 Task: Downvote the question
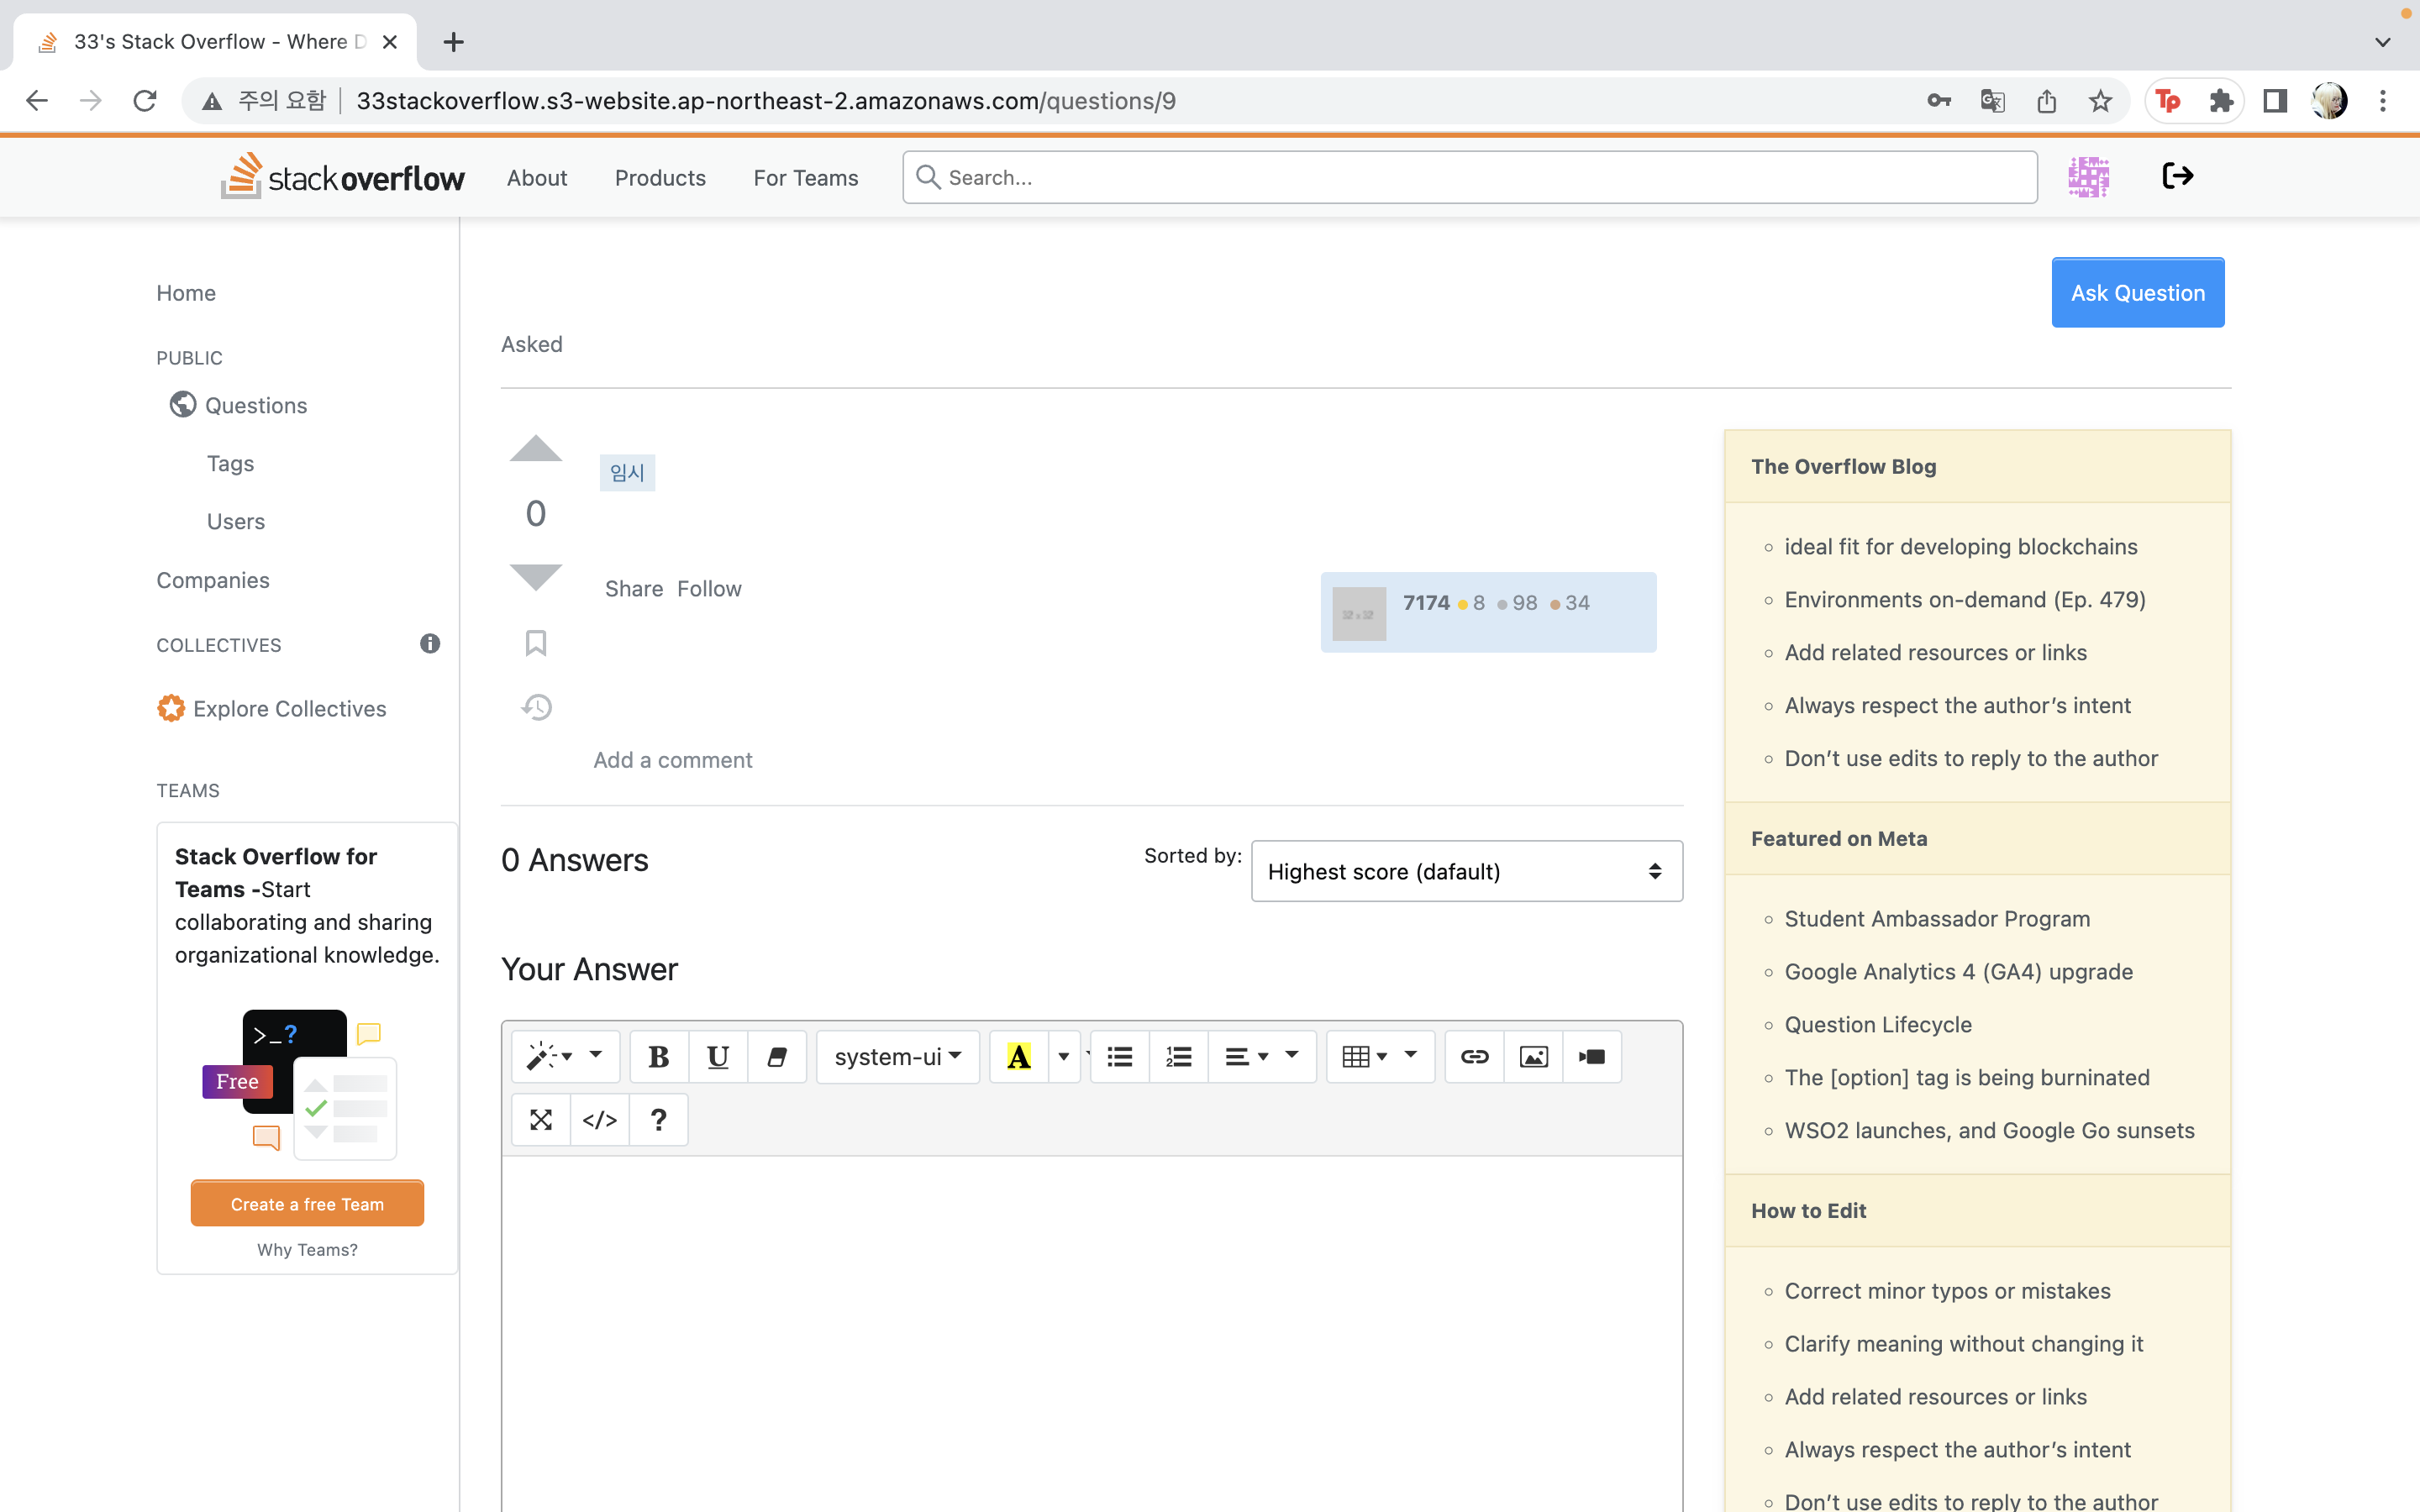point(536,576)
